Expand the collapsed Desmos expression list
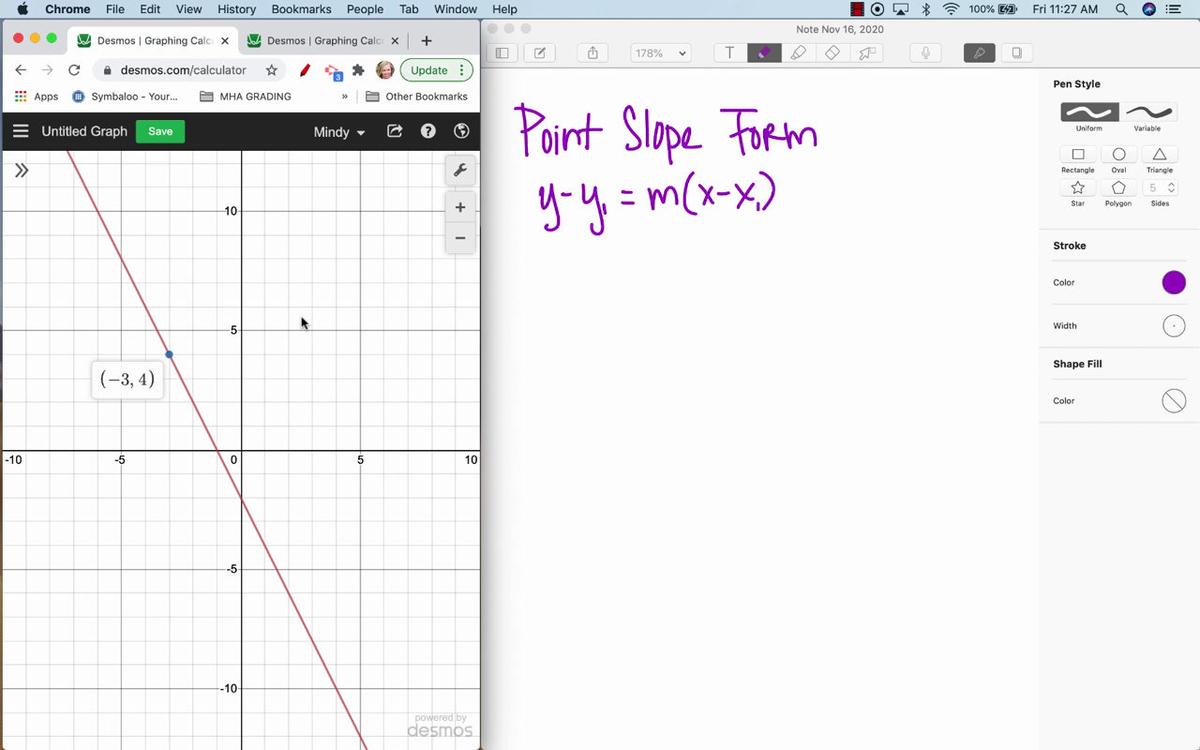 pos(20,170)
